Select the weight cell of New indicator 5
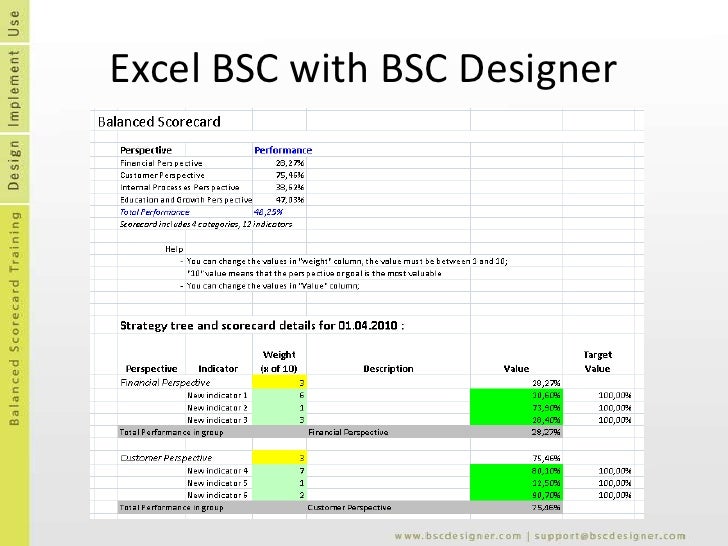728x546 pixels. point(280,483)
